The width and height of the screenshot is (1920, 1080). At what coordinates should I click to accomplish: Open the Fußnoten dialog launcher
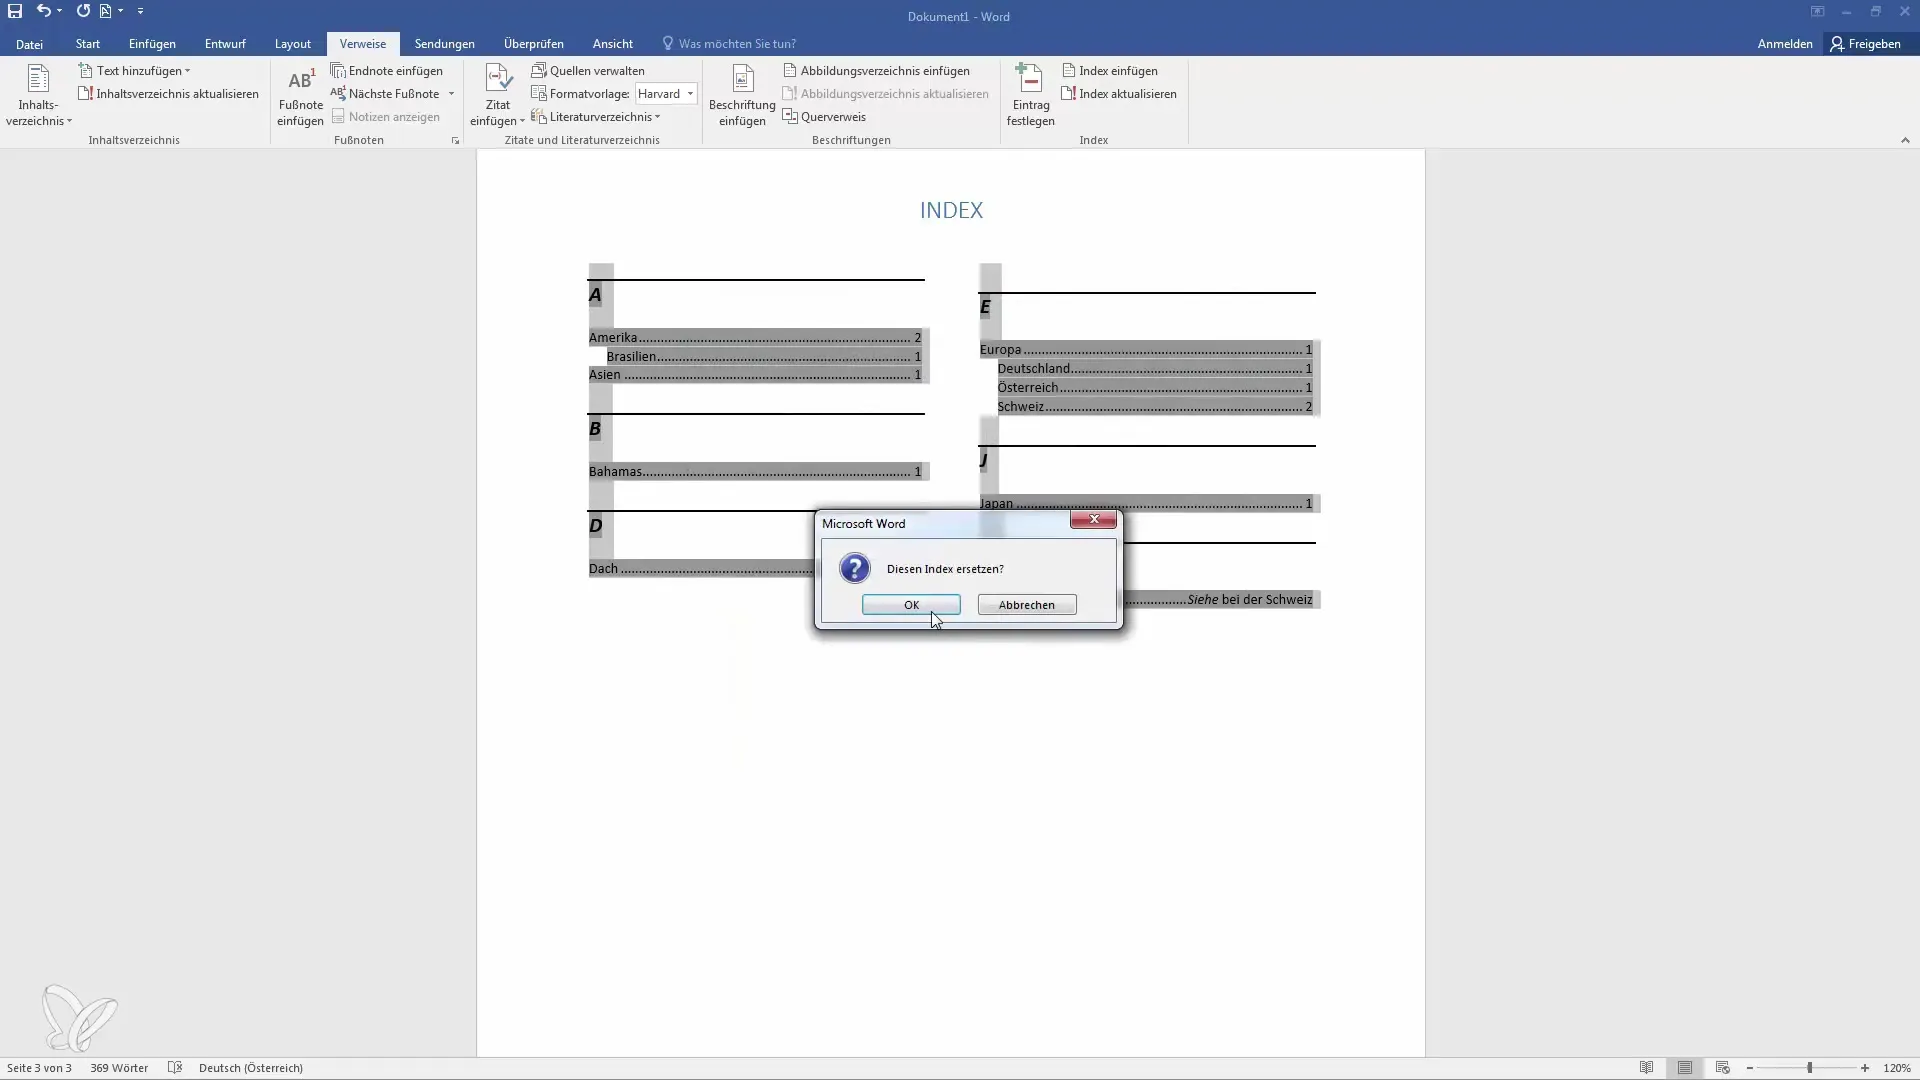tap(455, 141)
